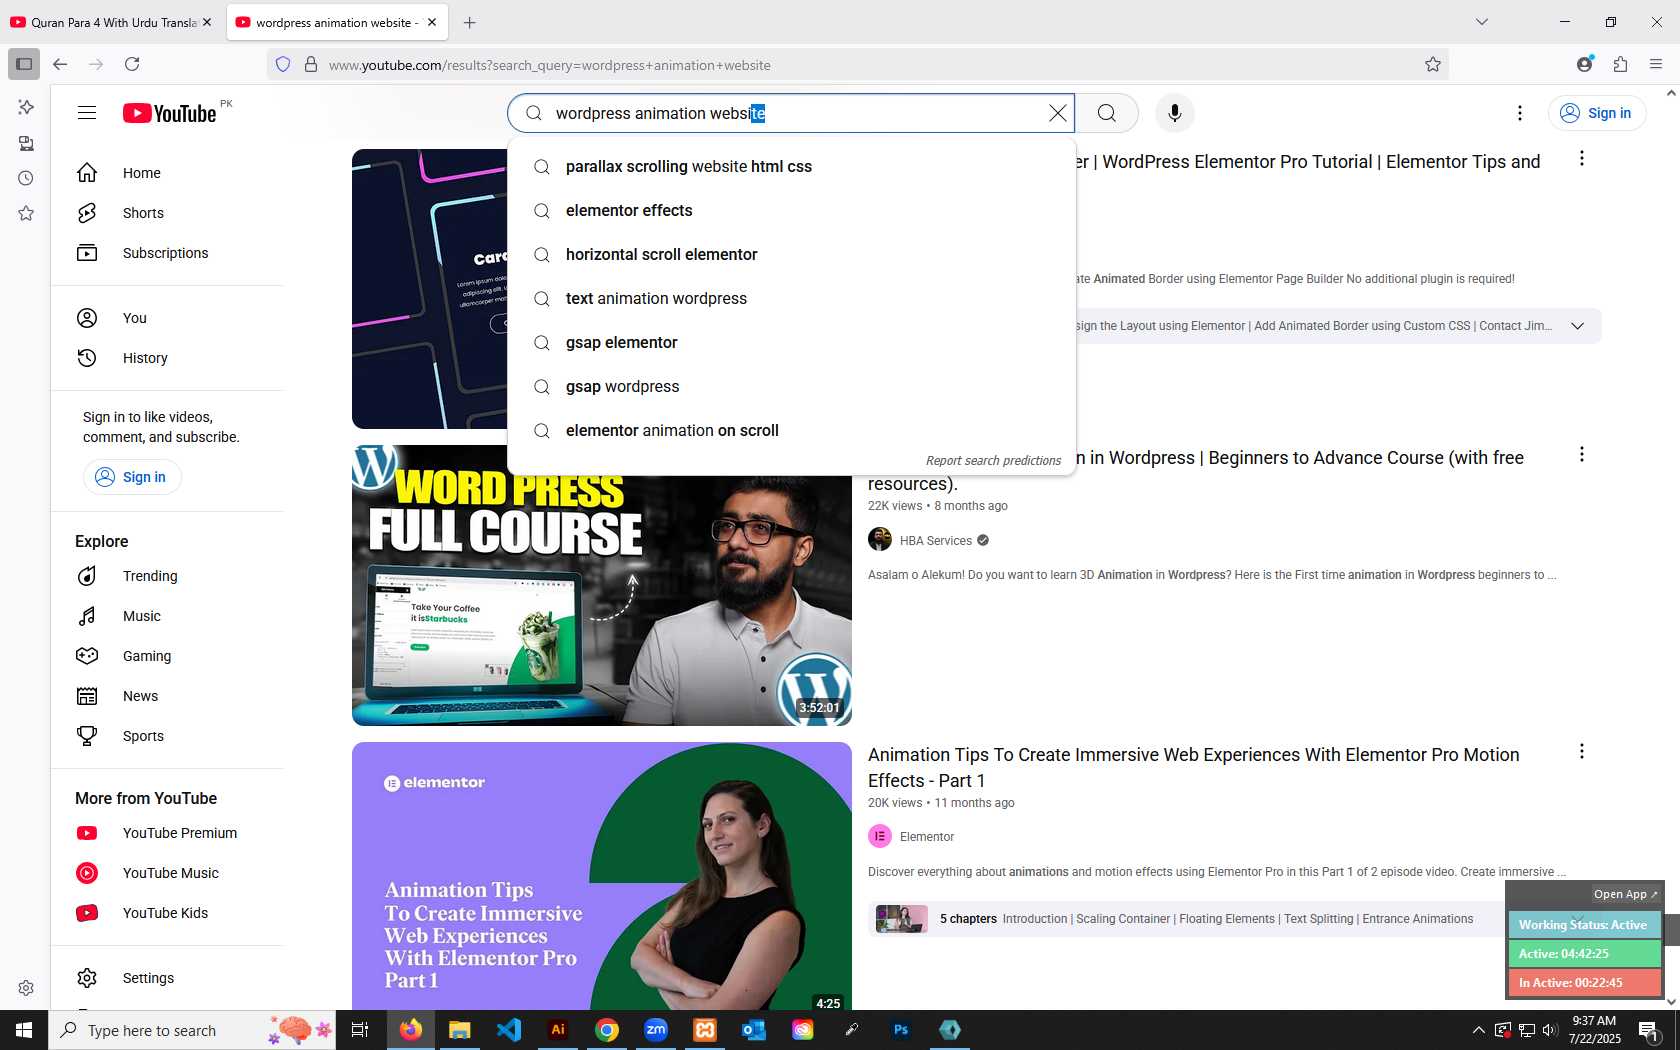
Task: Select suggestion parallax scrolling website html css
Action: [x=791, y=167]
